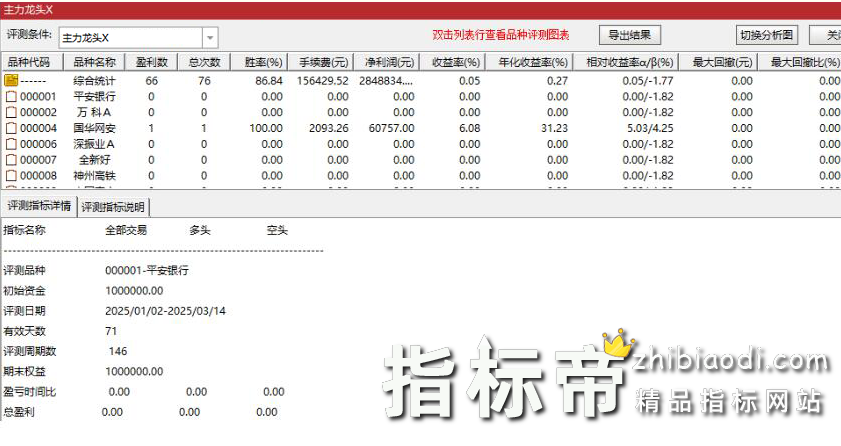Click the document icon for 000002

pyautogui.click(x=11, y=112)
